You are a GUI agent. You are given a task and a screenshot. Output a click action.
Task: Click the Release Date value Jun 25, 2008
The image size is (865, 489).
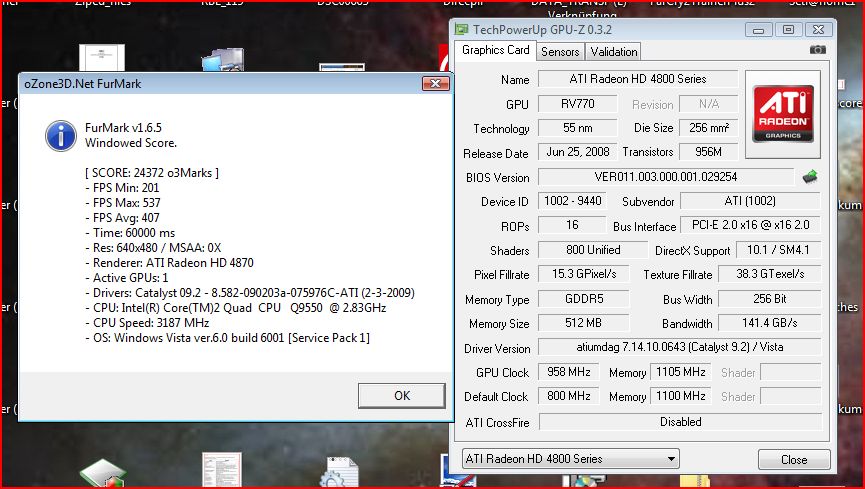tap(578, 152)
